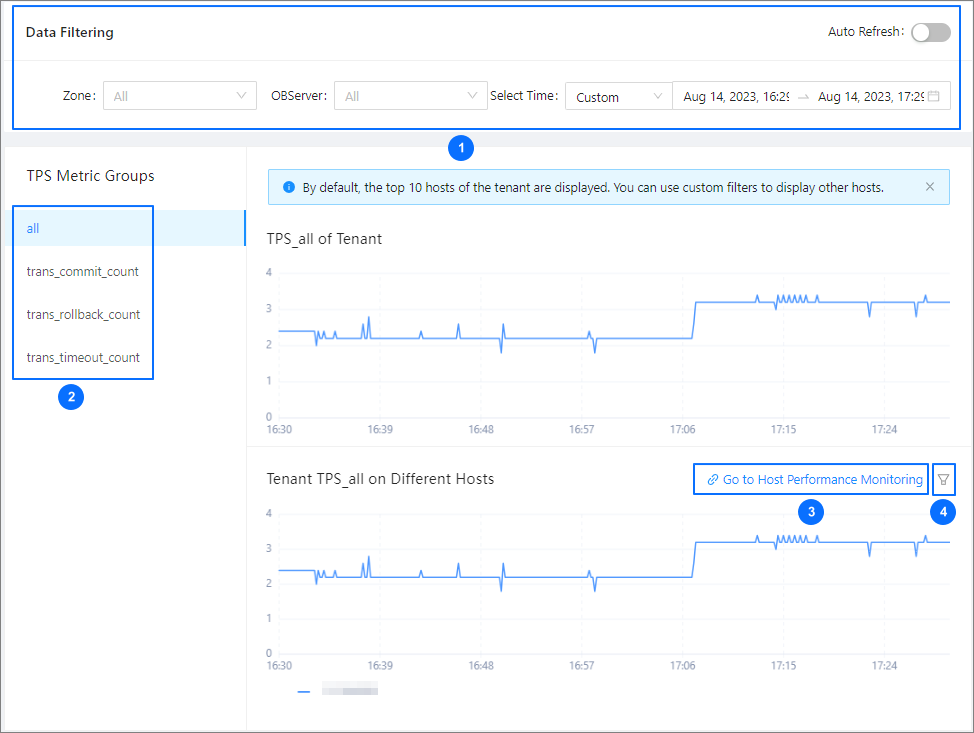Toggle the Auto Refresh switch

pyautogui.click(x=930, y=32)
